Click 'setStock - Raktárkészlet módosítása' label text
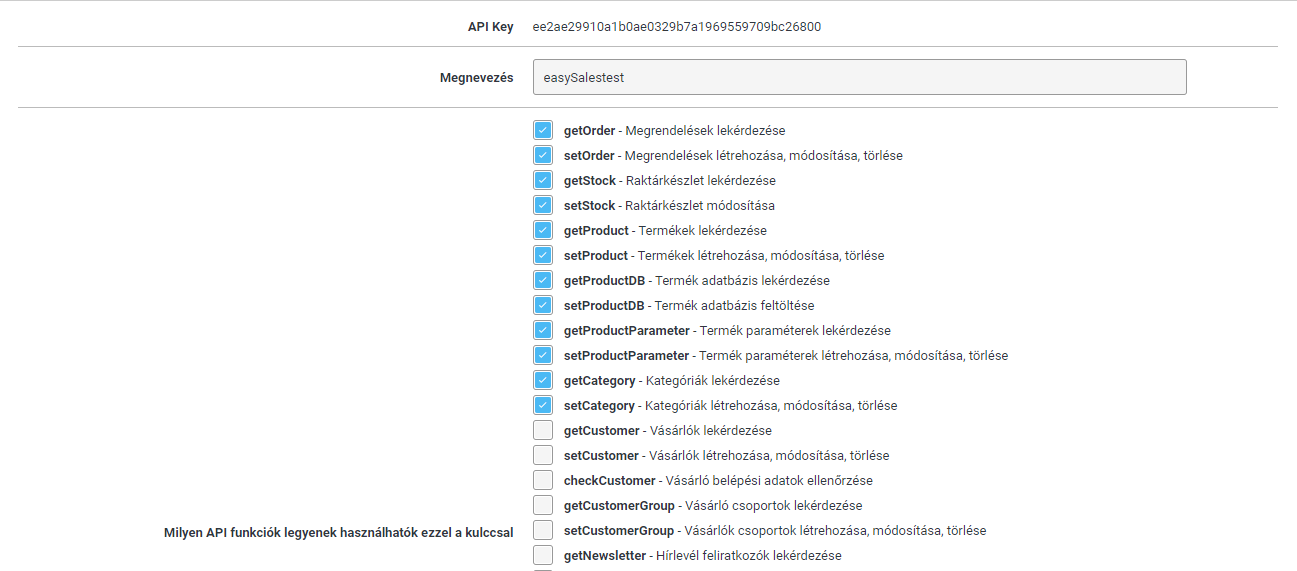This screenshot has height=571, width=1297. tap(669, 206)
